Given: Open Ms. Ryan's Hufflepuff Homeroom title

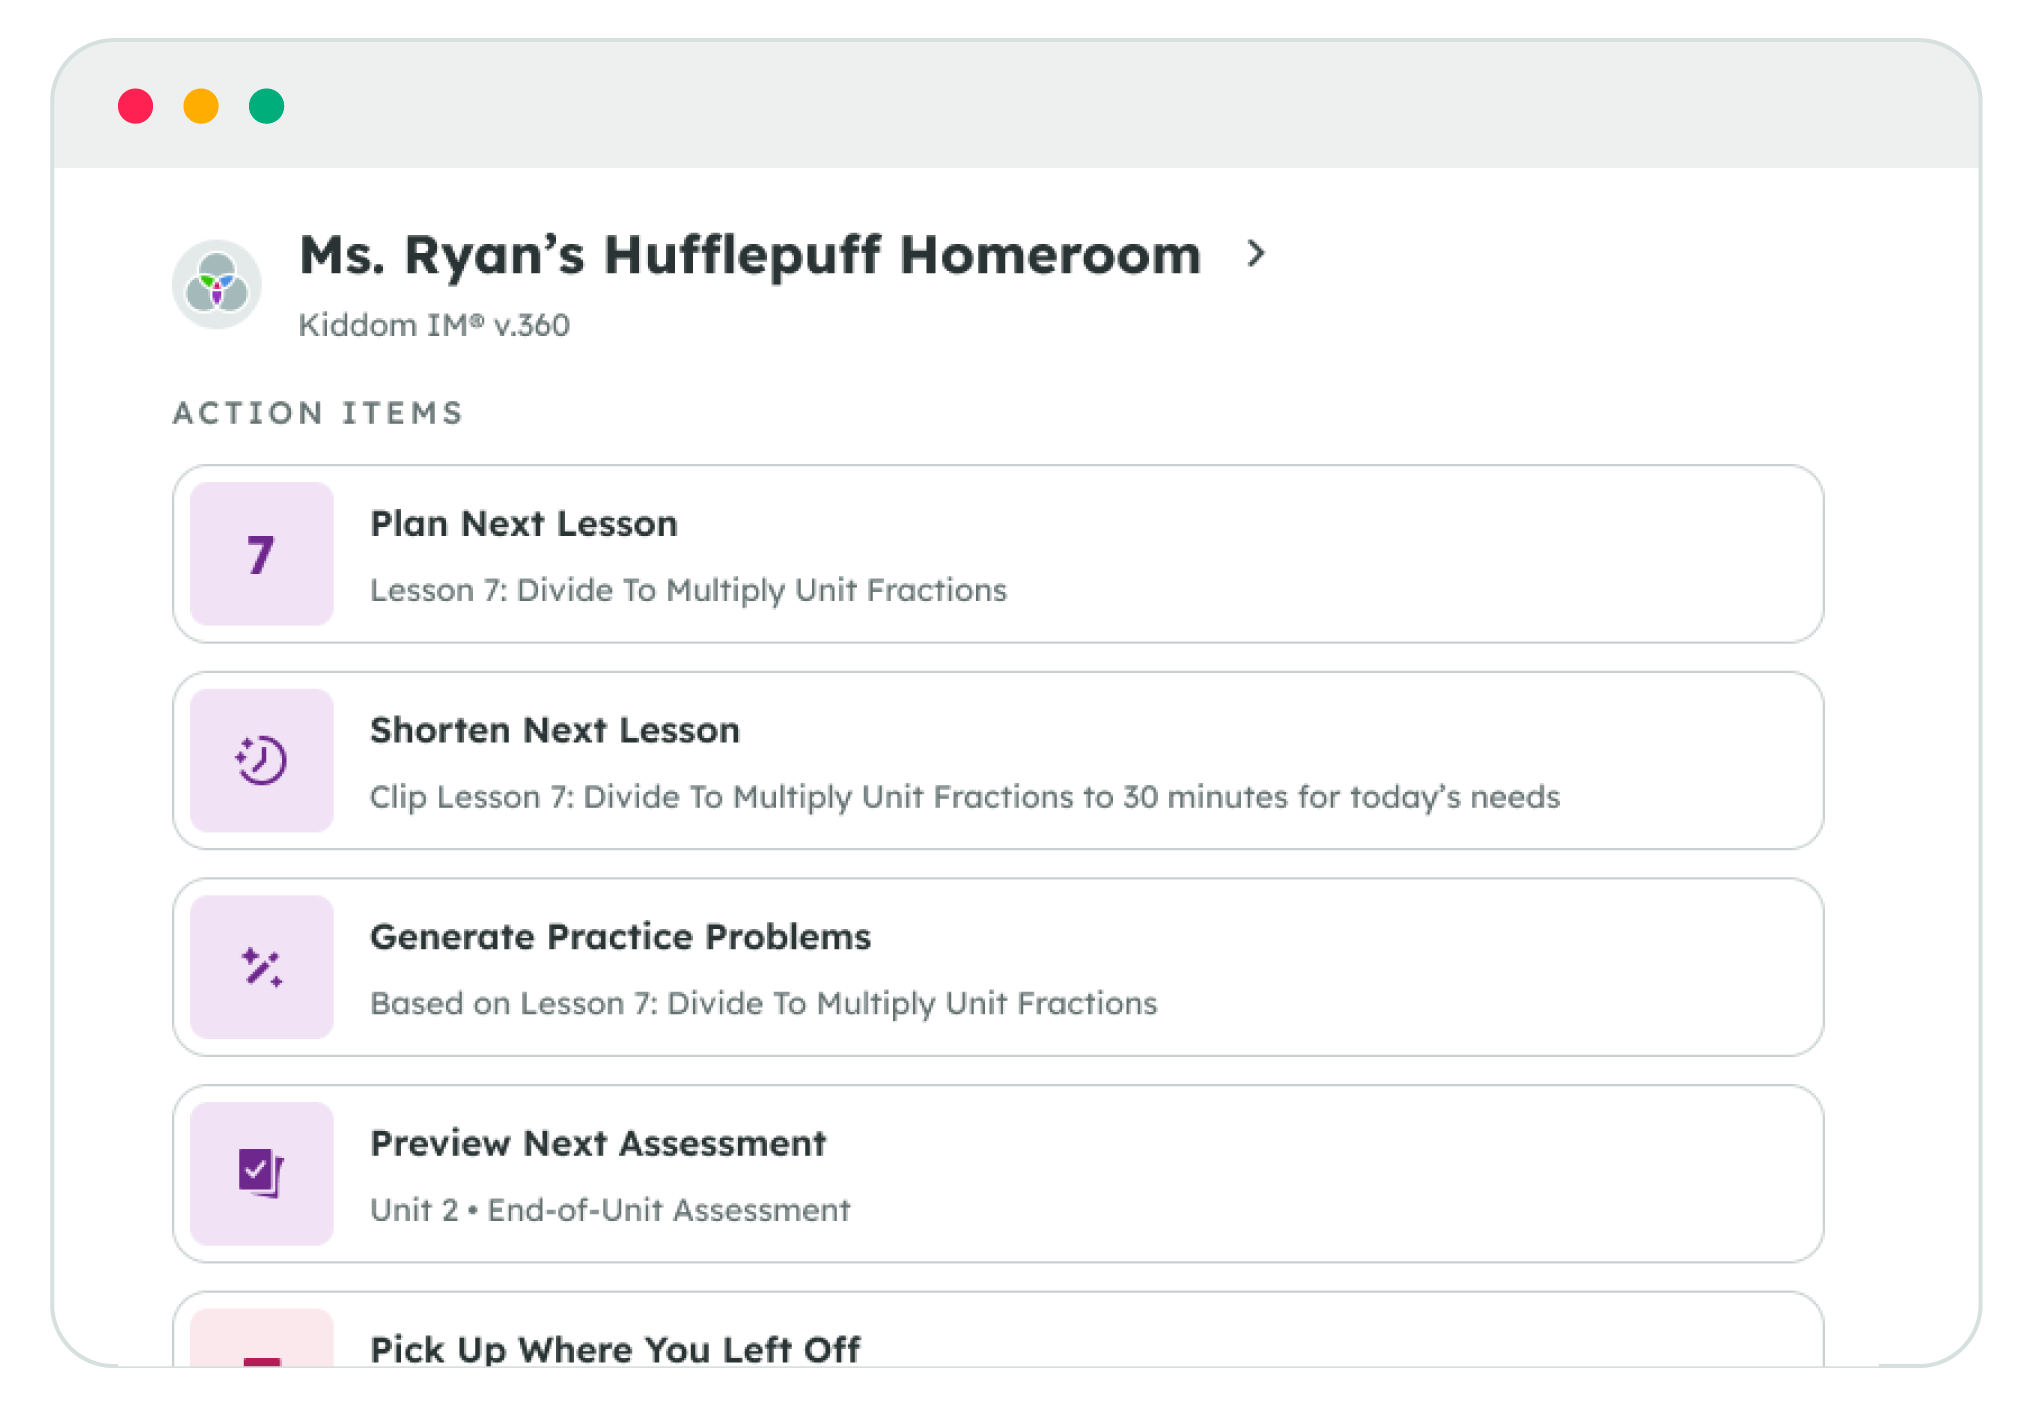Looking at the screenshot, I should point(750,255).
